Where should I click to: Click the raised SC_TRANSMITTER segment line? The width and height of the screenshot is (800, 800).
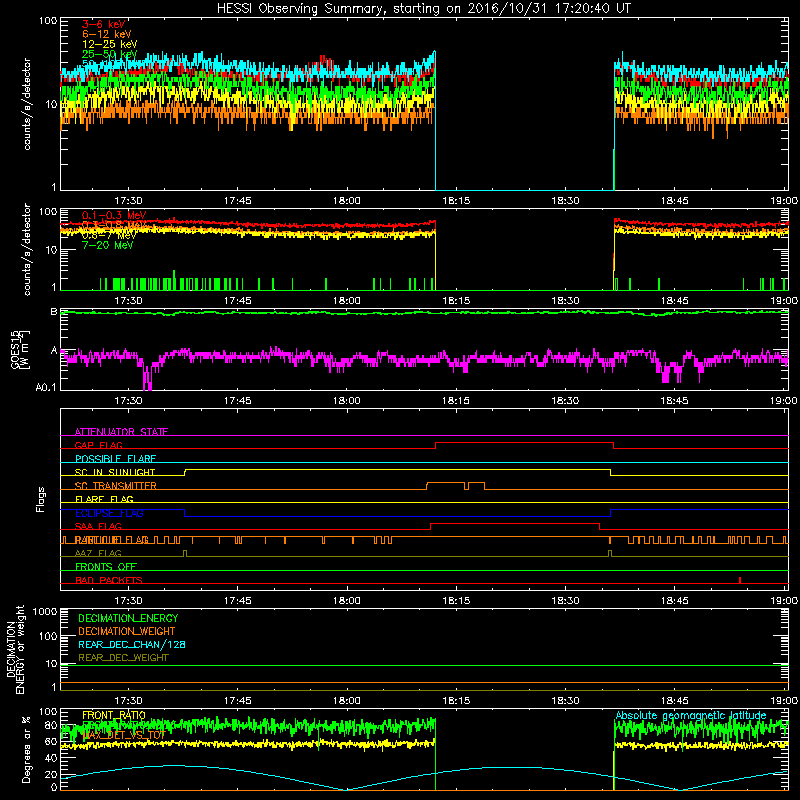445,483
